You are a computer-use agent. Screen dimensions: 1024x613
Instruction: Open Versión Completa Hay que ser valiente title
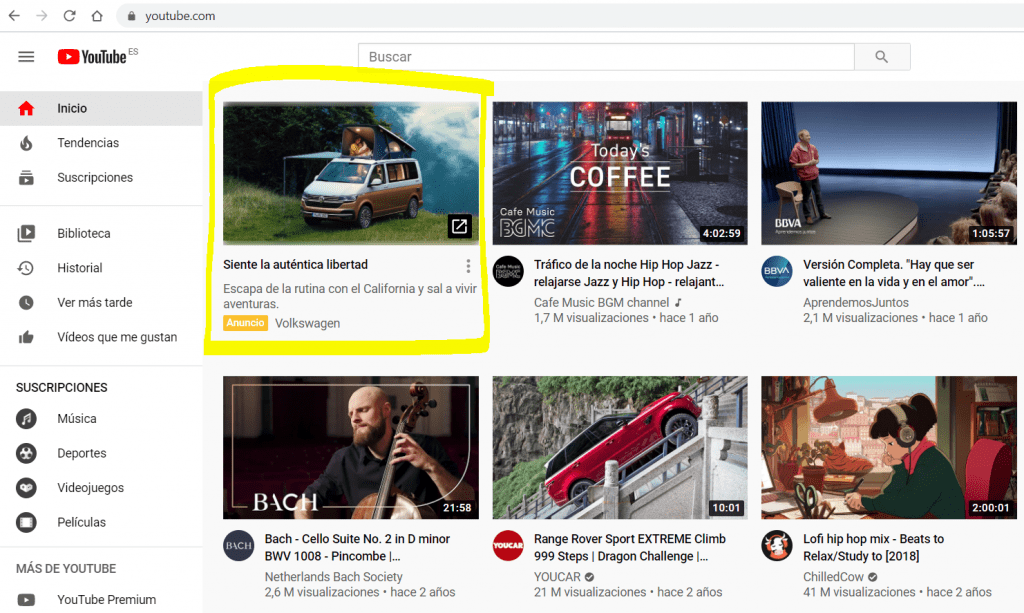(x=893, y=273)
